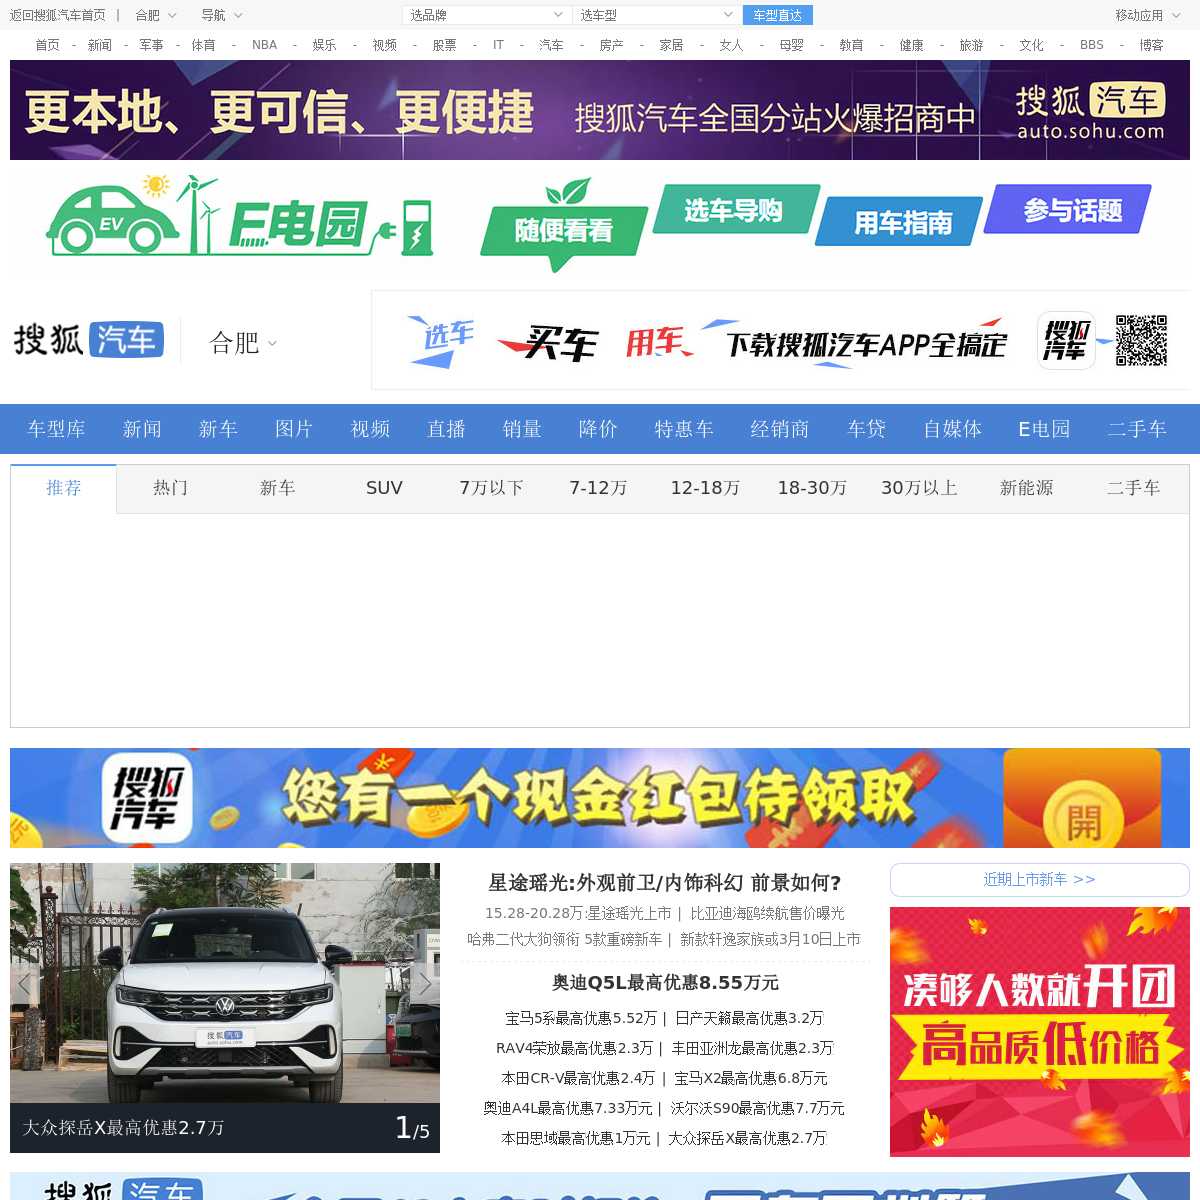The width and height of the screenshot is (1200, 1200).
Task: Show previous slide in car carousel
Action: coord(24,983)
